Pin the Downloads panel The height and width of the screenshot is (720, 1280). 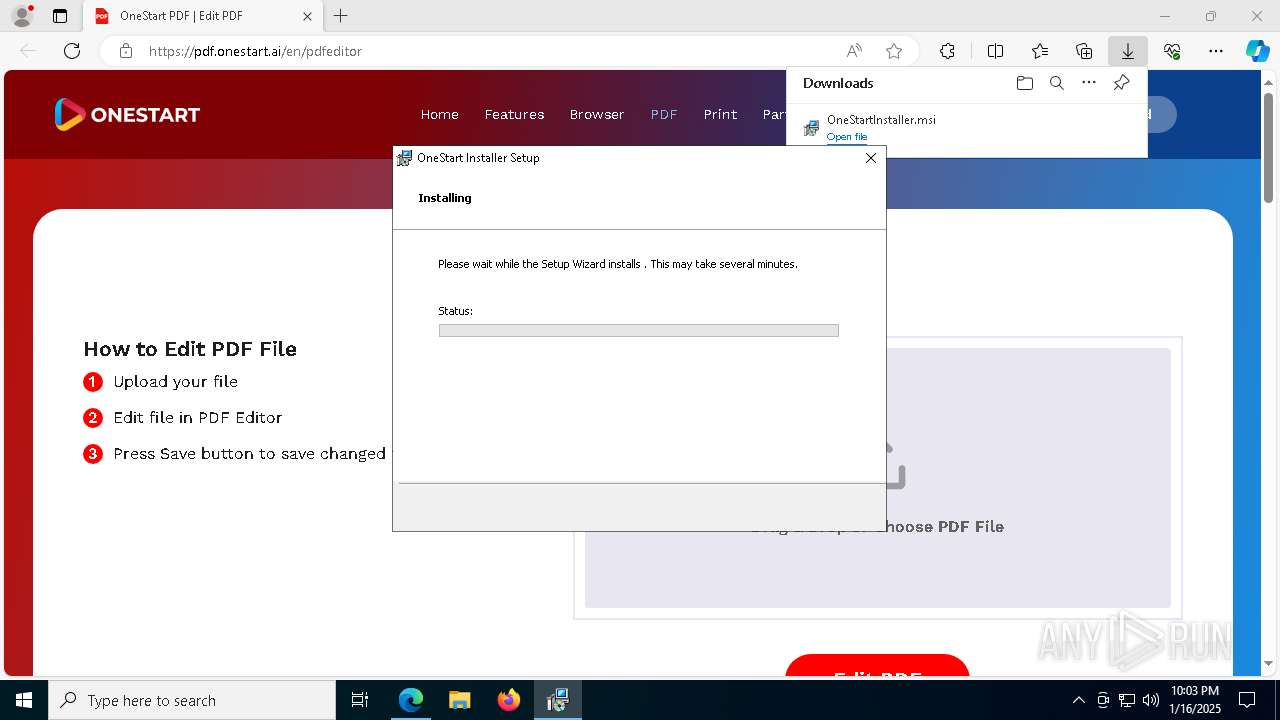1121,83
